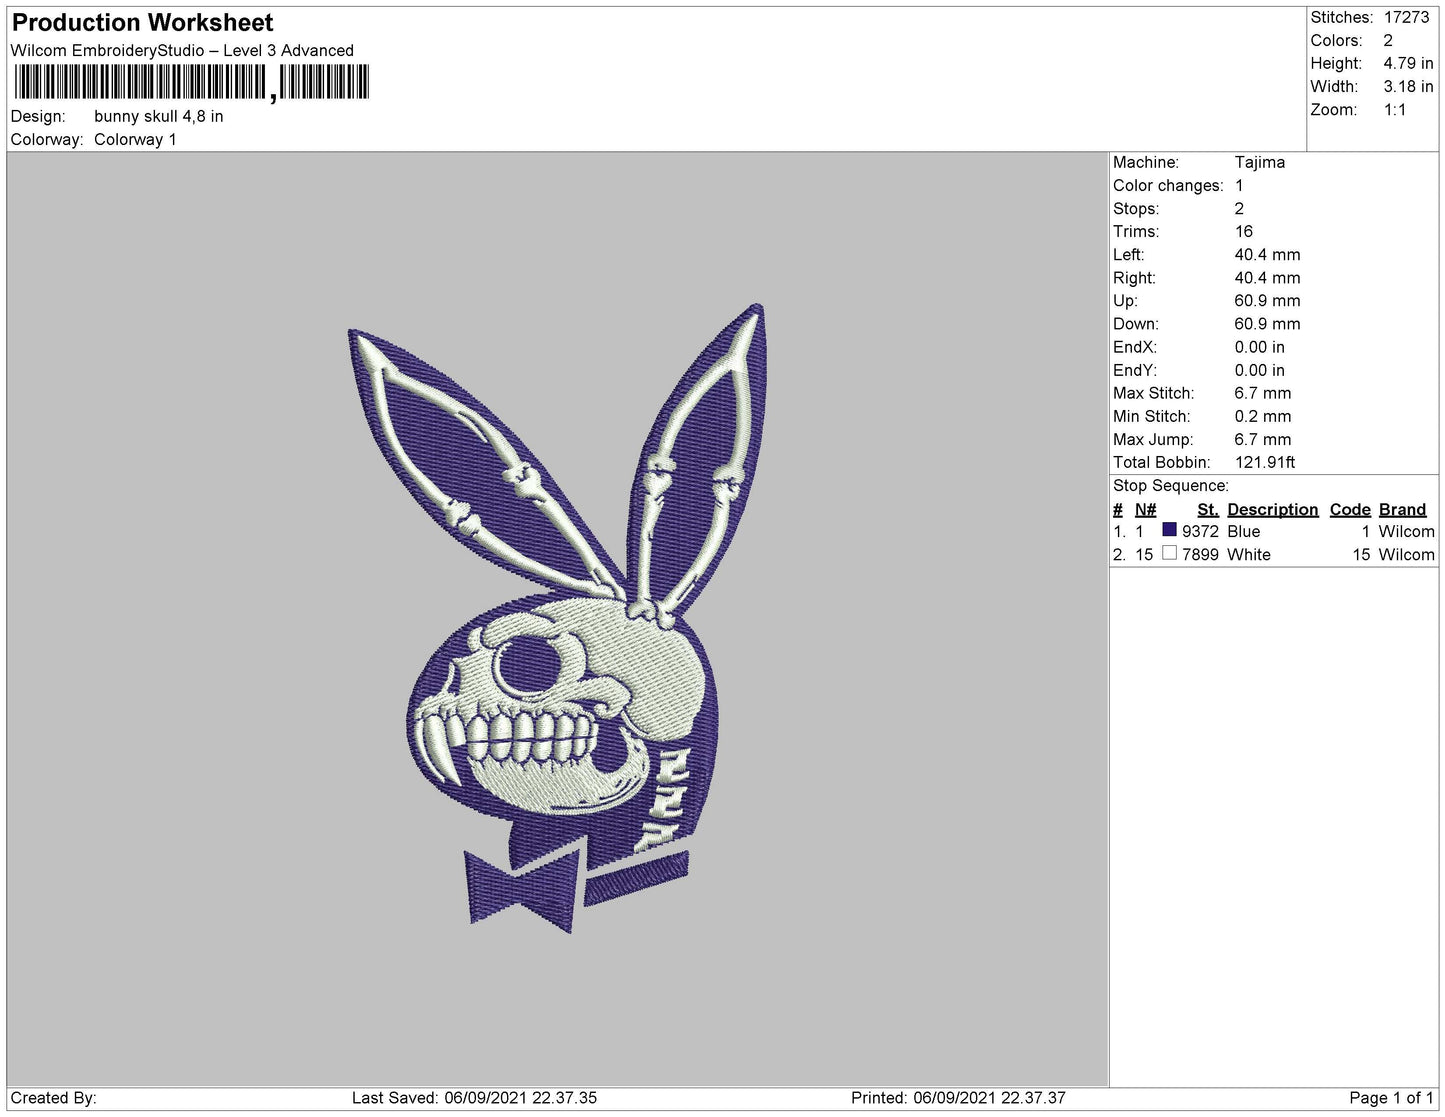Select the 'Color changes:' label
1445x1117 pixels.
click(x=1168, y=185)
